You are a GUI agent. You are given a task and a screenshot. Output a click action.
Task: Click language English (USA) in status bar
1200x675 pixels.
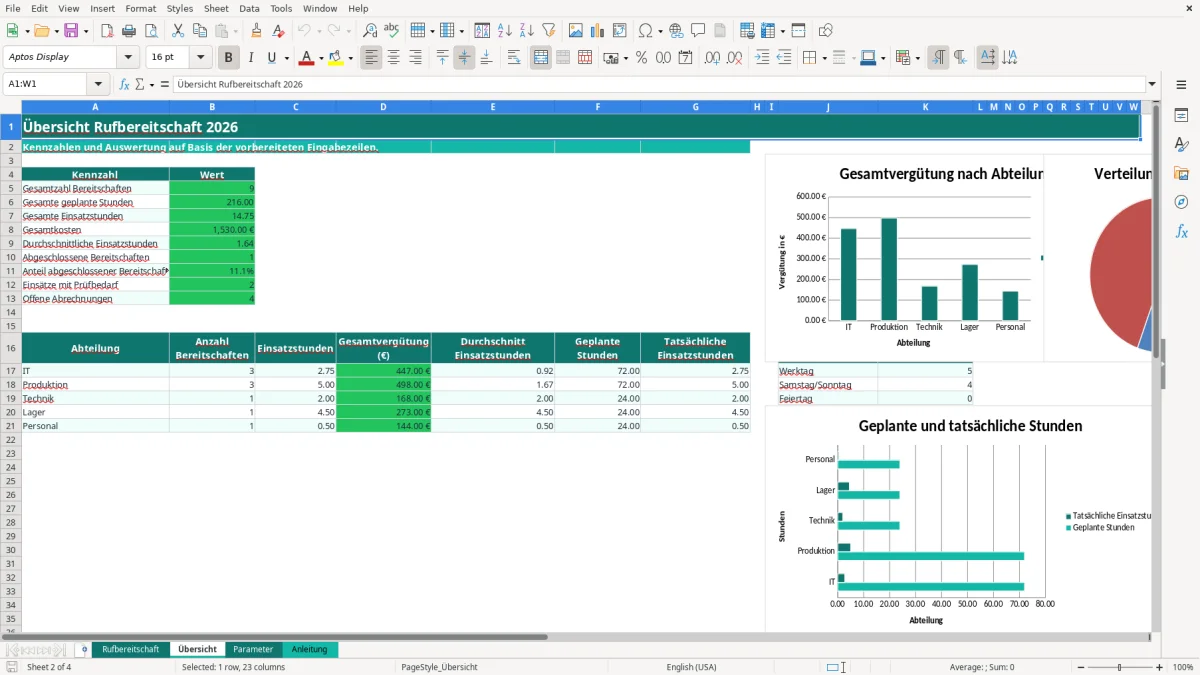692,667
